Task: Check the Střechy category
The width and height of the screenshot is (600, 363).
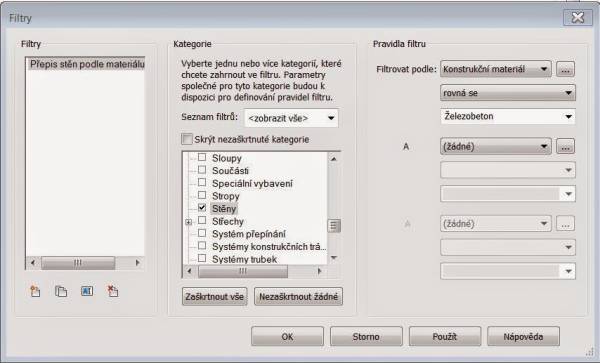Action: tap(202, 221)
